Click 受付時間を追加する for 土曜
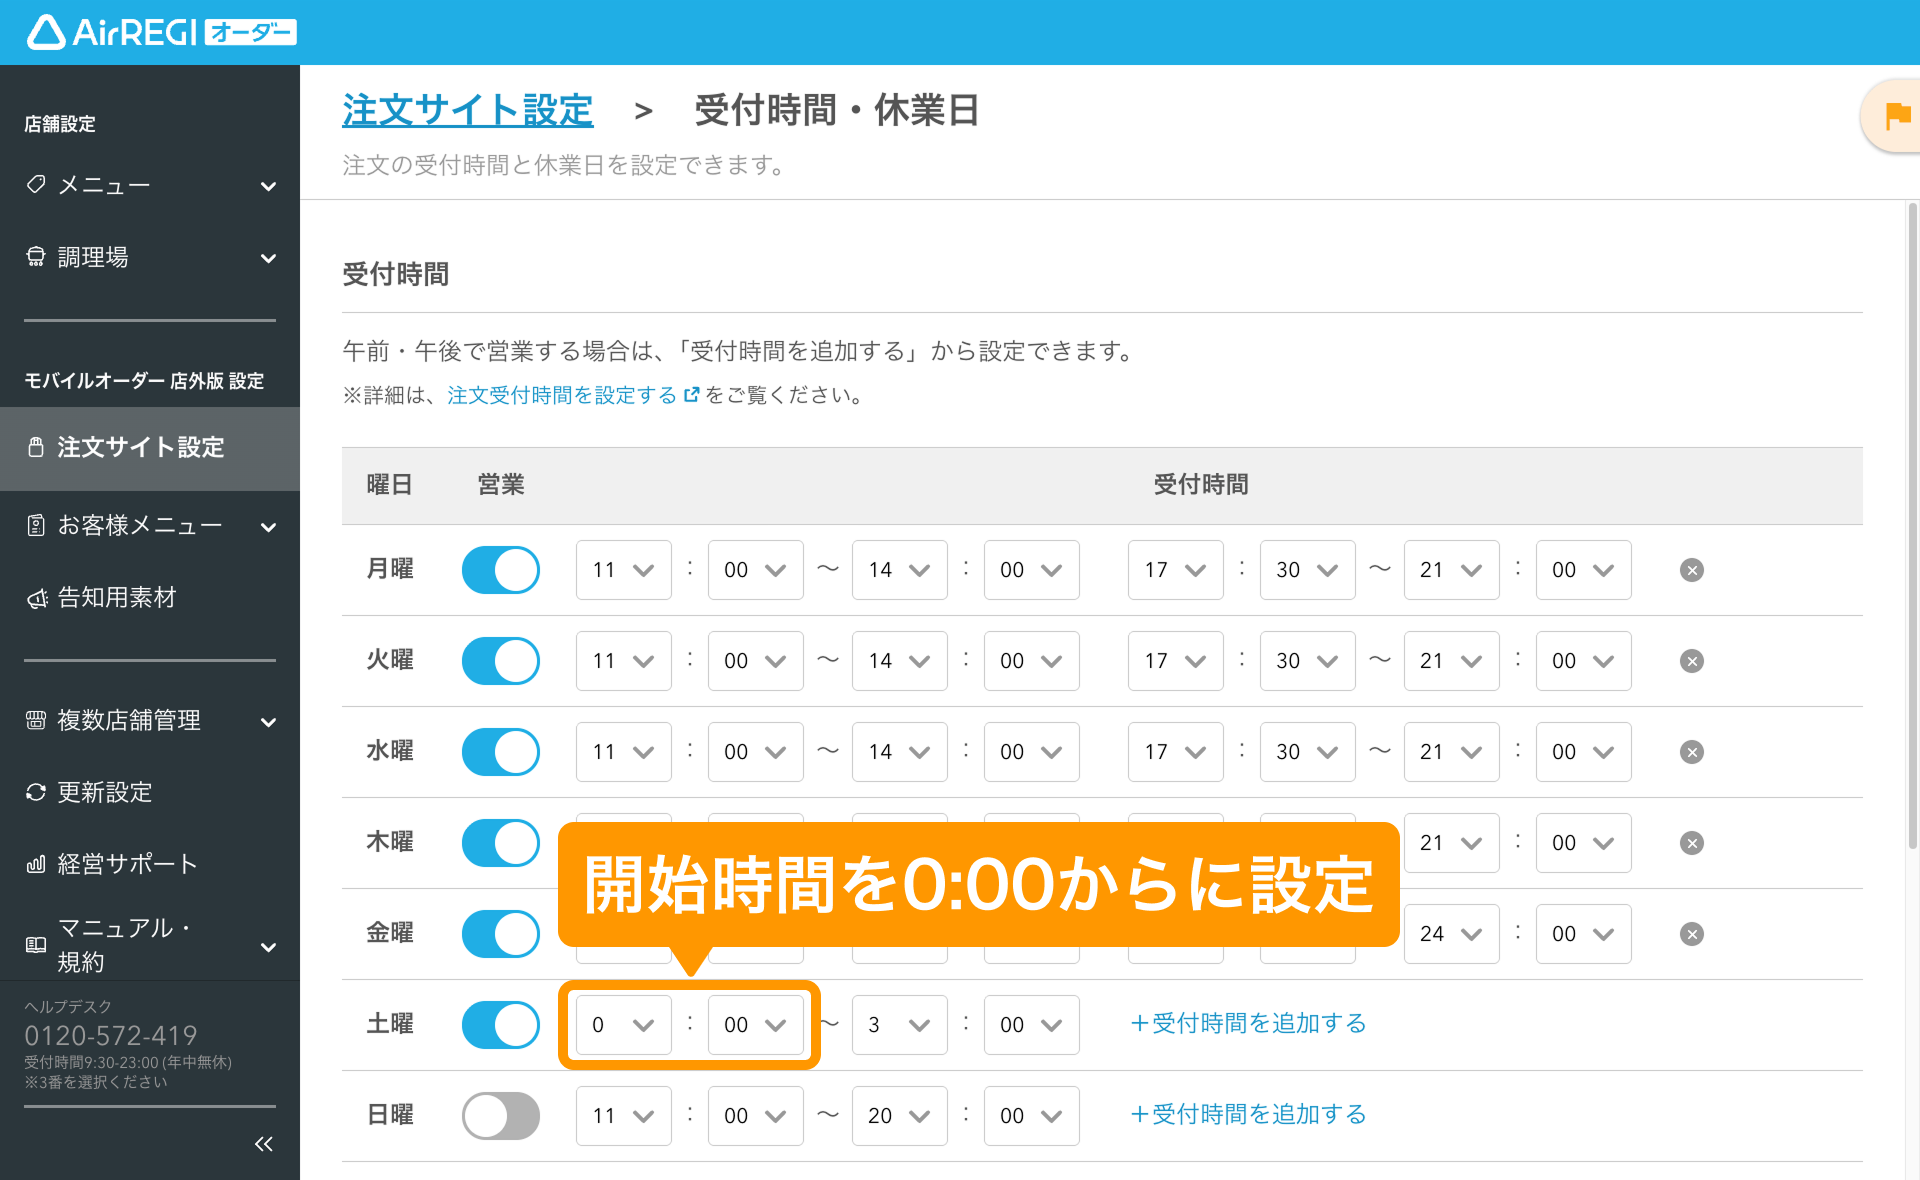Screen dimensions: 1920x1180 1248,1023
